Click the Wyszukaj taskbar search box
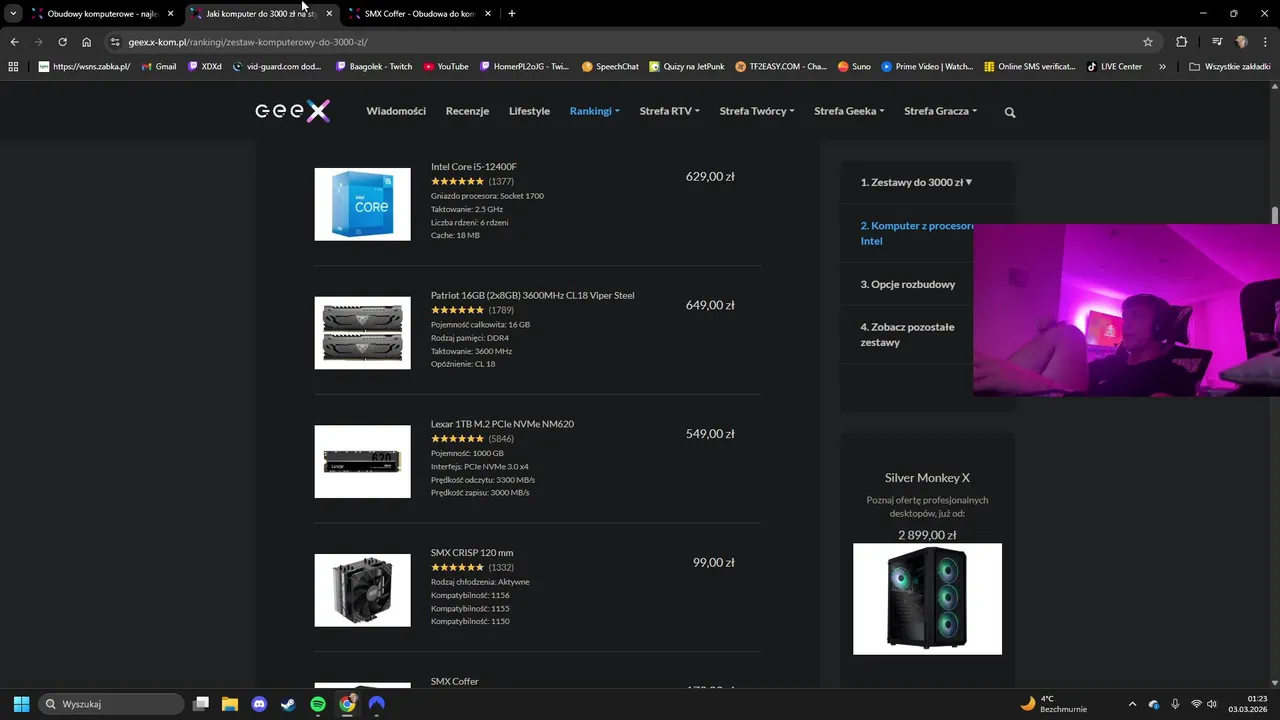 pyautogui.click(x=112, y=704)
